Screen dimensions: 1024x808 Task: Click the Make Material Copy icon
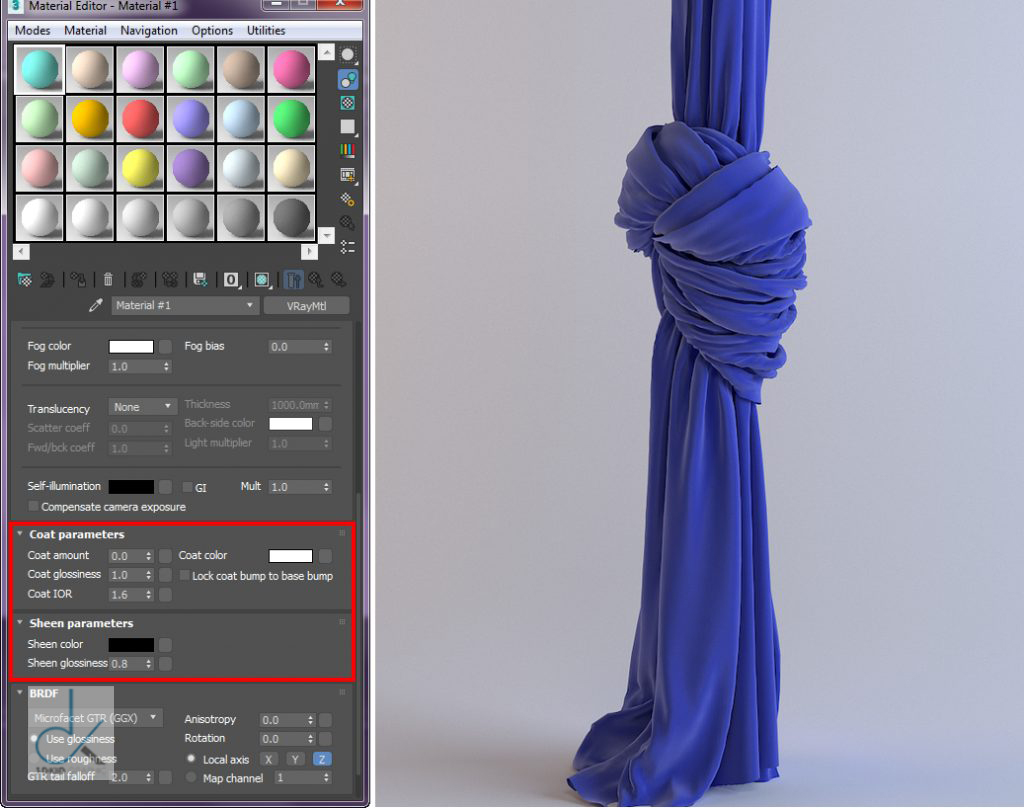coord(138,280)
